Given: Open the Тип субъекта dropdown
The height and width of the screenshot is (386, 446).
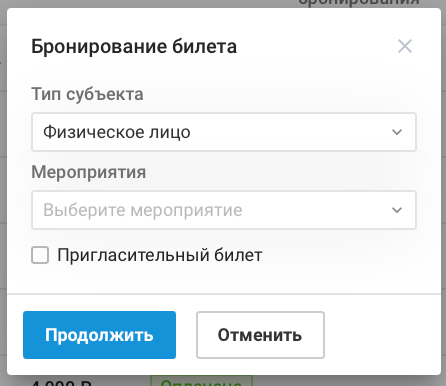Looking at the screenshot, I should 224,132.
